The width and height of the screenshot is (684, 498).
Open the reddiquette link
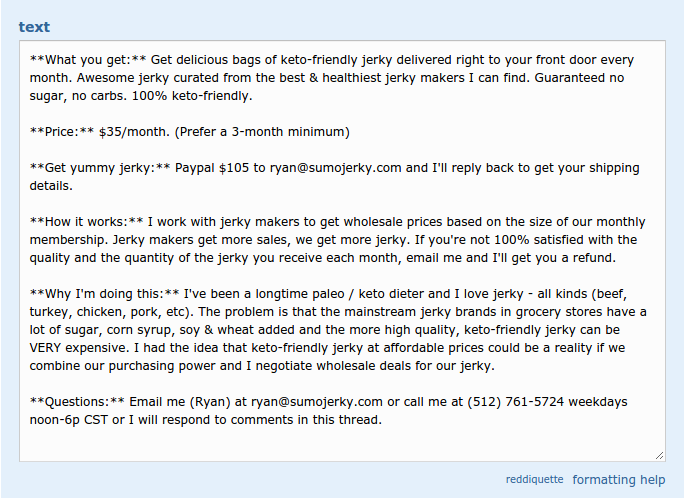534,480
